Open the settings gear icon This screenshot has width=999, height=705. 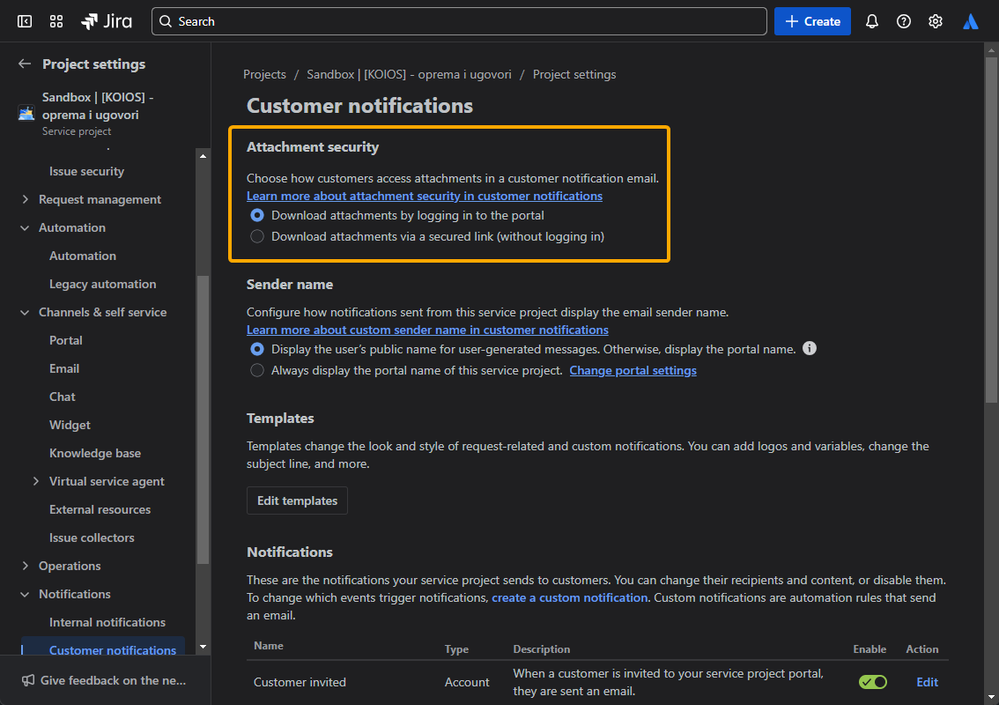(x=936, y=21)
